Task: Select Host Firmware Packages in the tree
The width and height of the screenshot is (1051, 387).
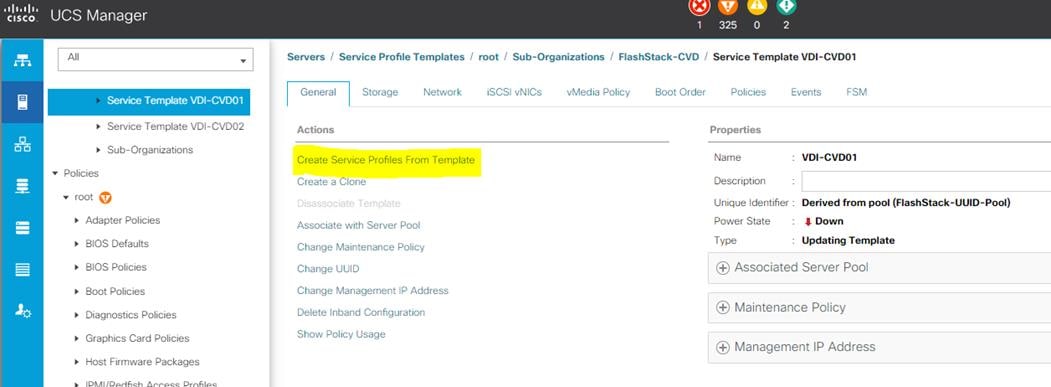Action: 143,362
